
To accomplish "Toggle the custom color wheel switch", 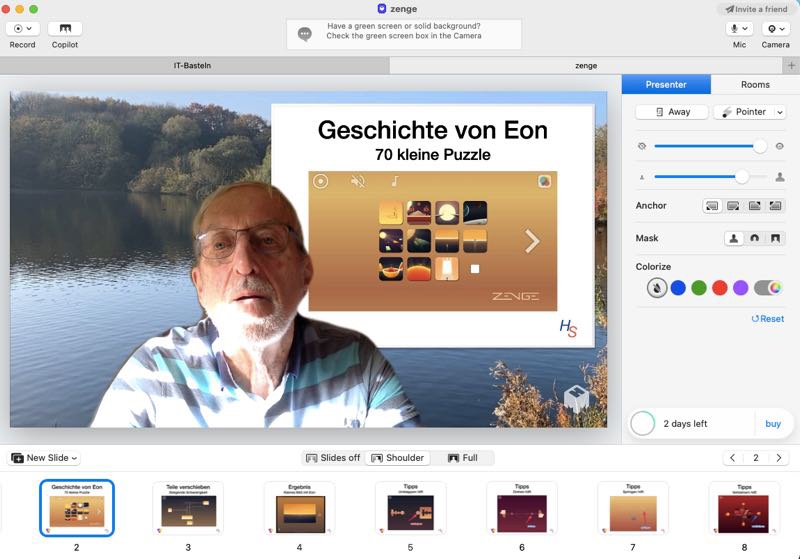I will pyautogui.click(x=768, y=288).
